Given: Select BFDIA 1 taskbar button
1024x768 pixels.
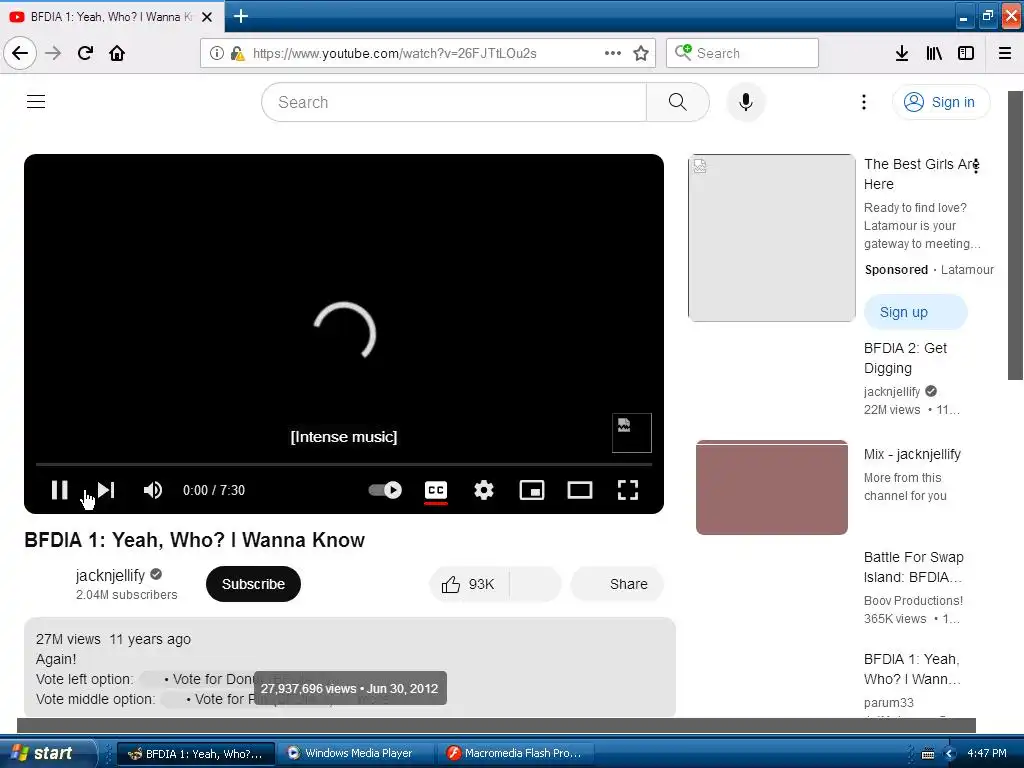Looking at the screenshot, I should [x=195, y=753].
